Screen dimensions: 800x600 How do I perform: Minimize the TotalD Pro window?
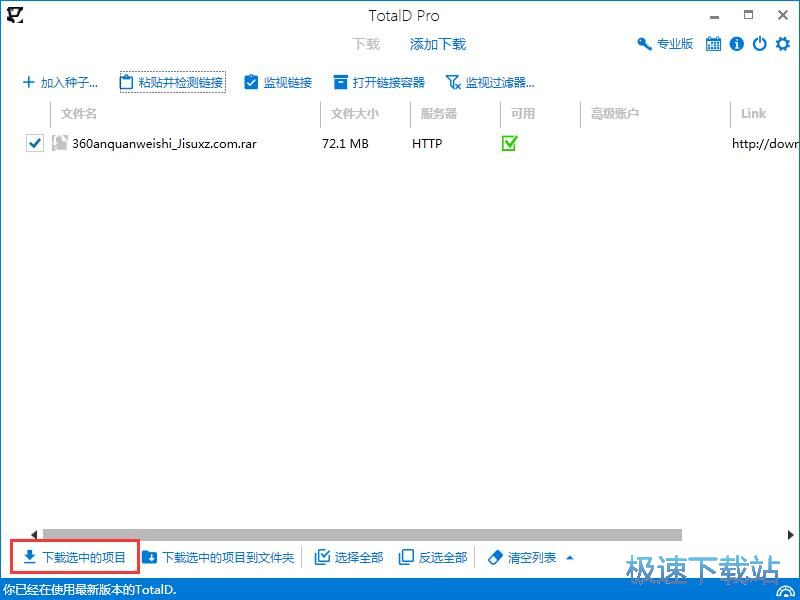pyautogui.click(x=715, y=16)
